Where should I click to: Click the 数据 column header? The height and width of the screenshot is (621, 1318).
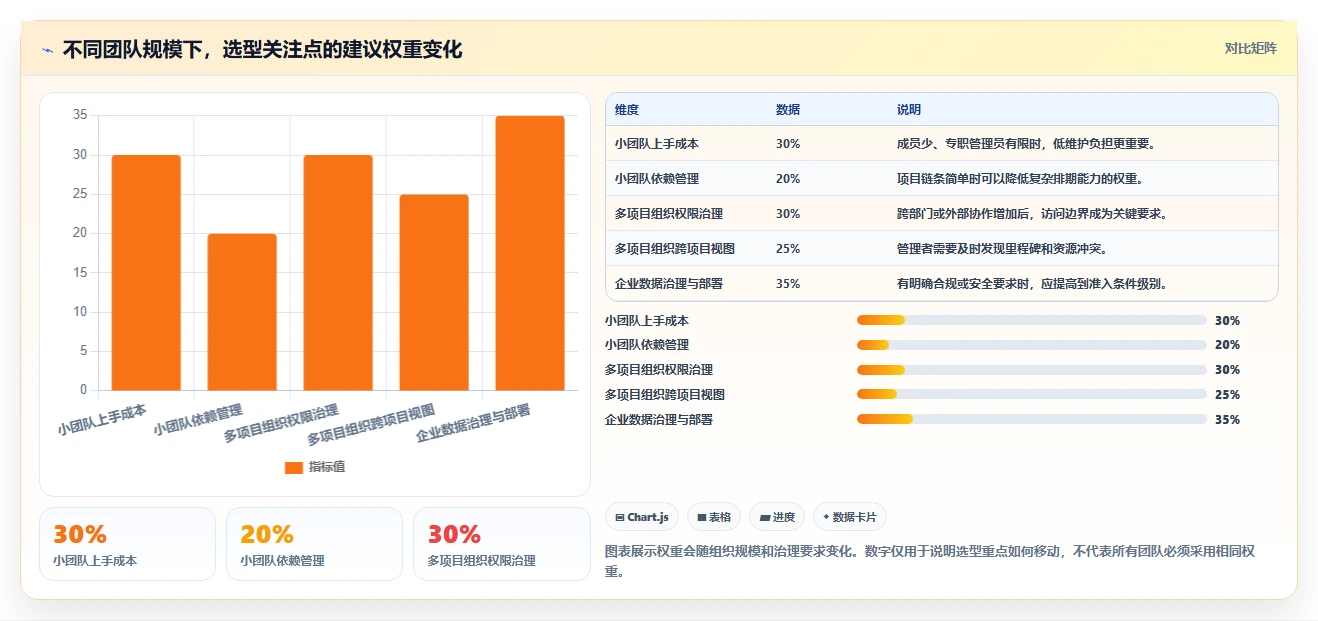tap(788, 109)
